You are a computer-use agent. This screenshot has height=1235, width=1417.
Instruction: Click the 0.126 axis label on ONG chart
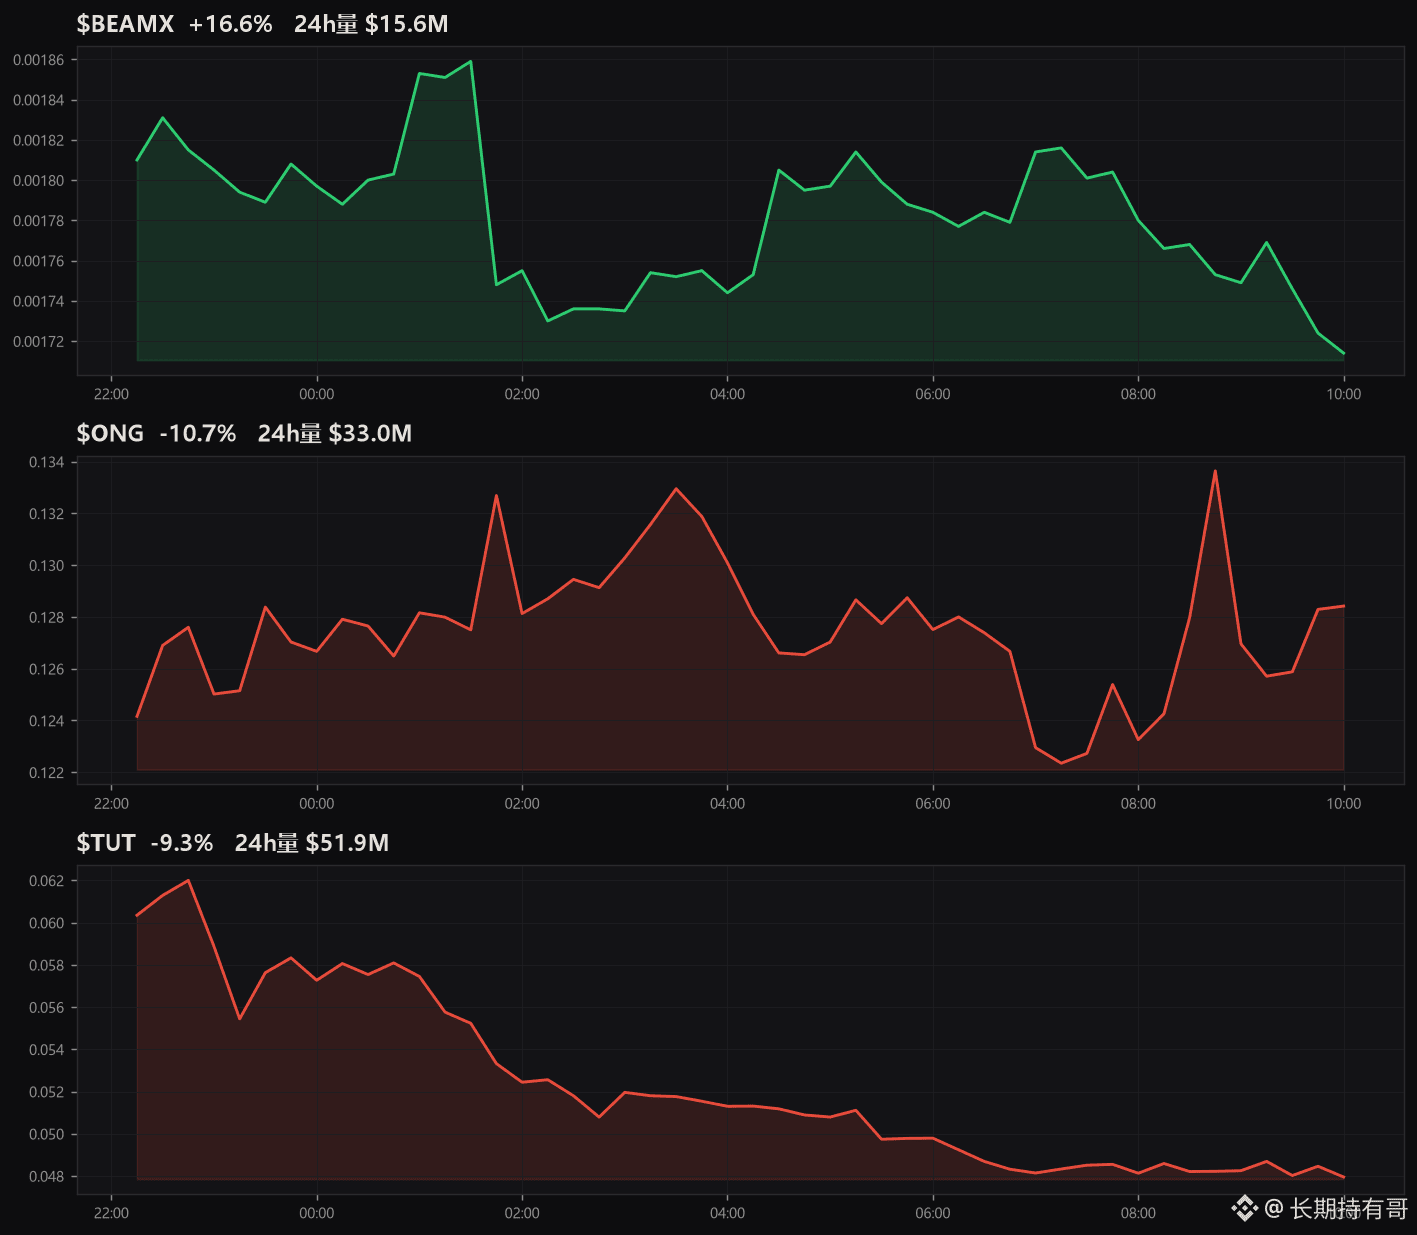coord(47,669)
